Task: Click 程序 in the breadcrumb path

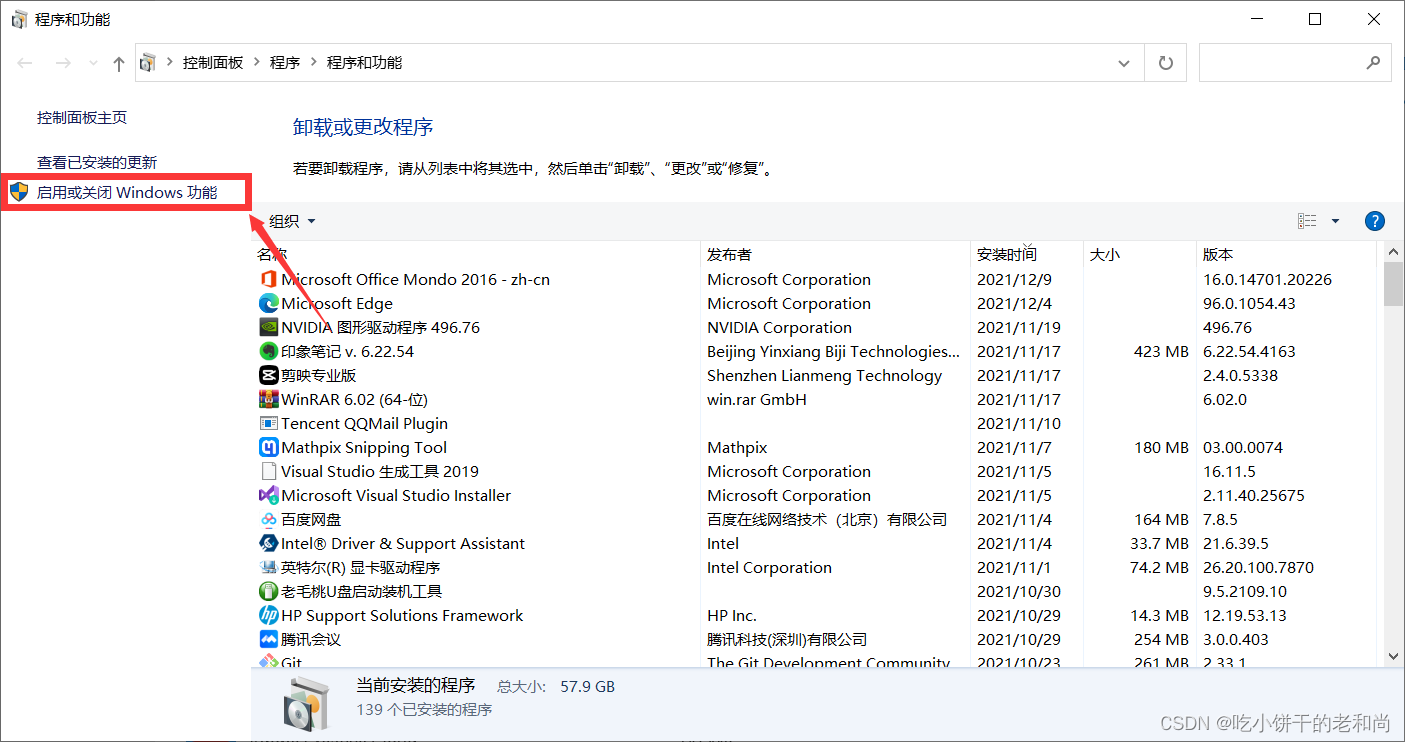Action: click(285, 62)
